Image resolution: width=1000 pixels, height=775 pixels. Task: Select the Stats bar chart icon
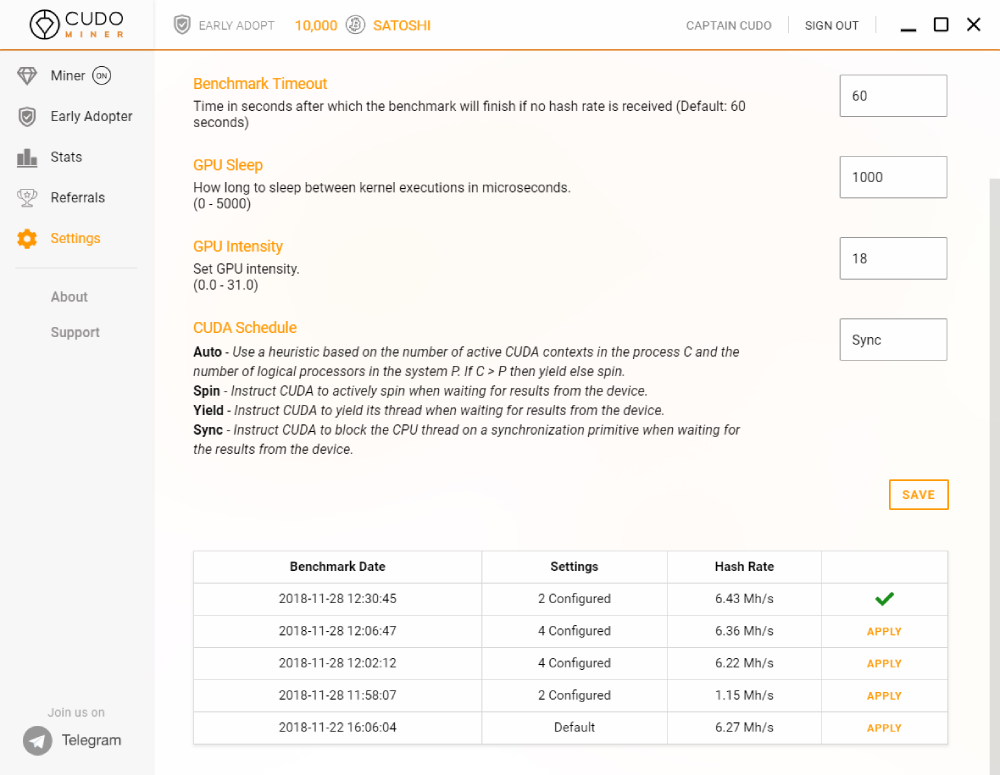(x=27, y=157)
